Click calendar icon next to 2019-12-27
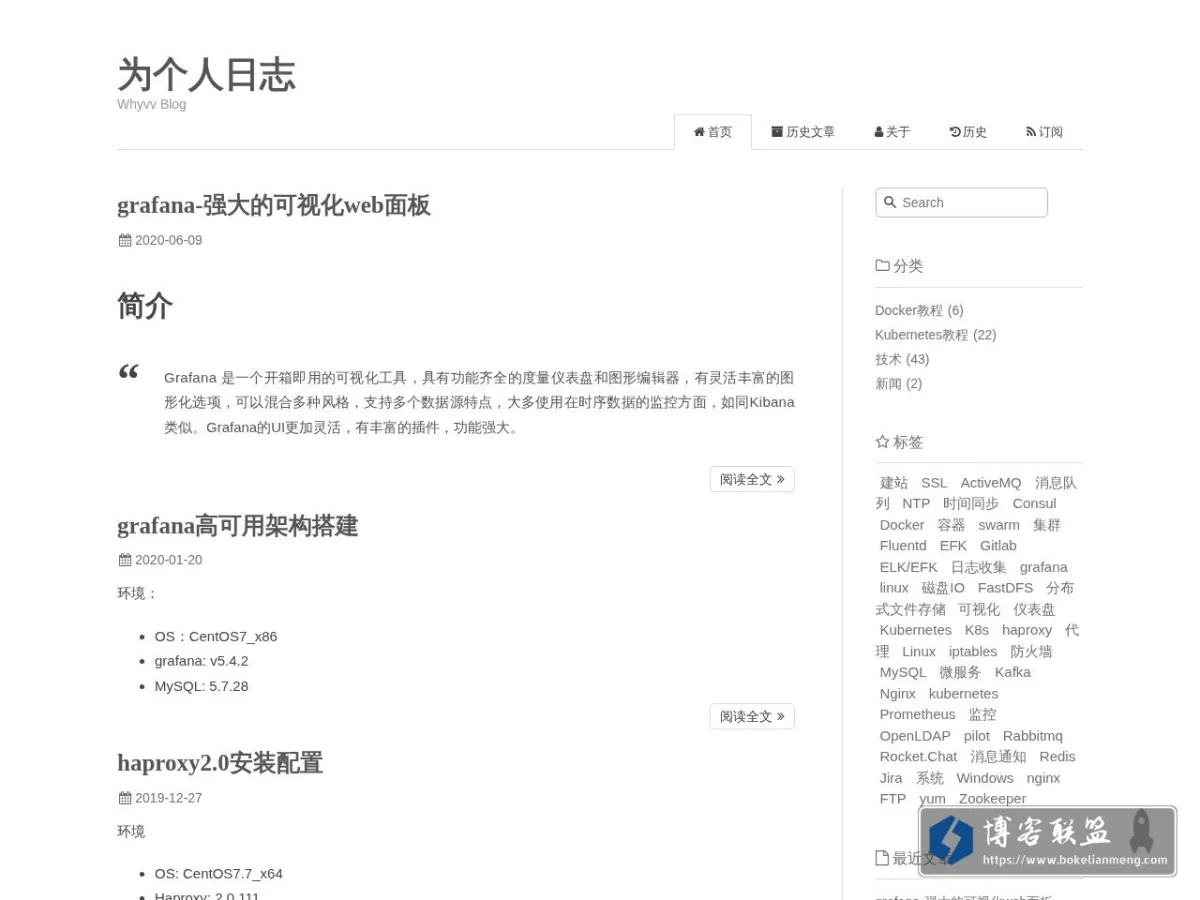The height and width of the screenshot is (900, 1200). click(124, 798)
